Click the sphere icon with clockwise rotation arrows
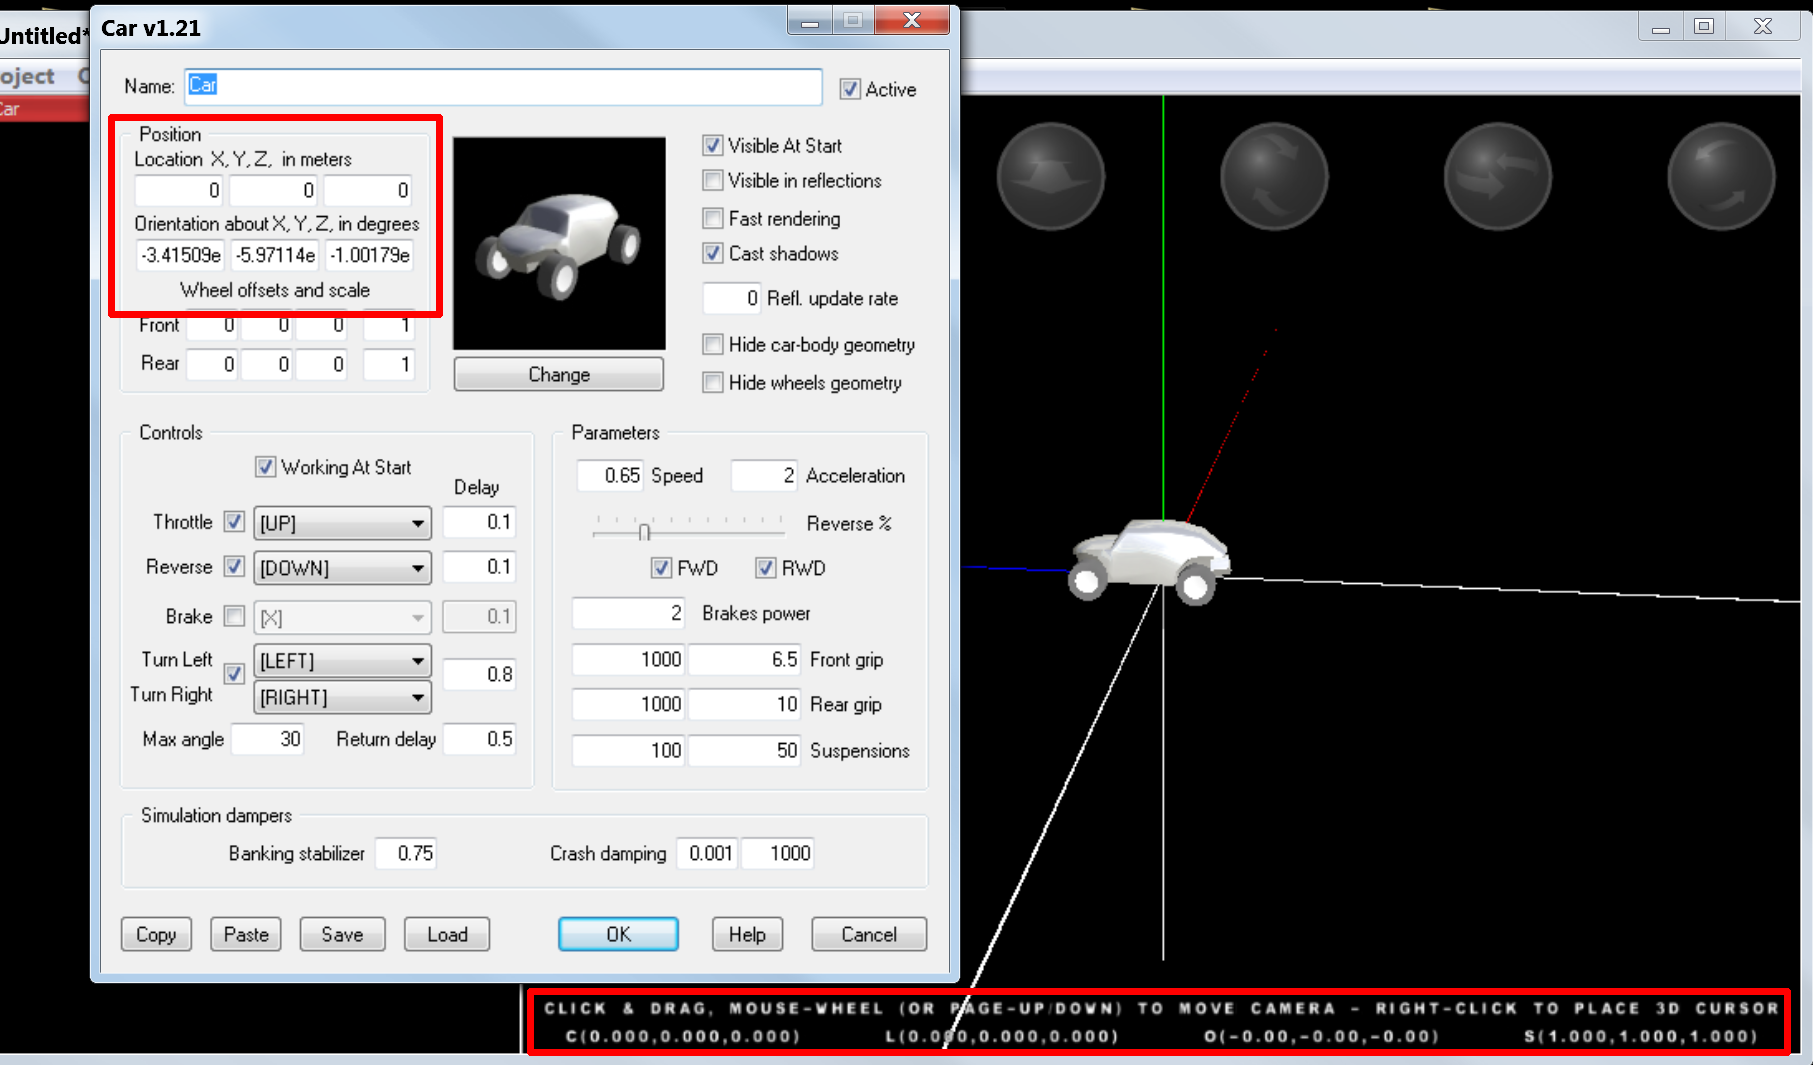Viewport: 1813px width, 1065px height. 1274,177
